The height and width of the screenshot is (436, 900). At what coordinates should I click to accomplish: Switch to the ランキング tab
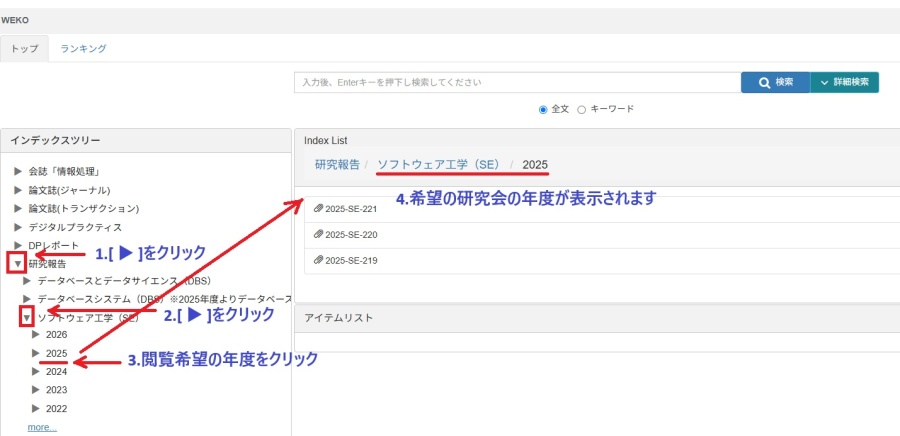click(83, 49)
